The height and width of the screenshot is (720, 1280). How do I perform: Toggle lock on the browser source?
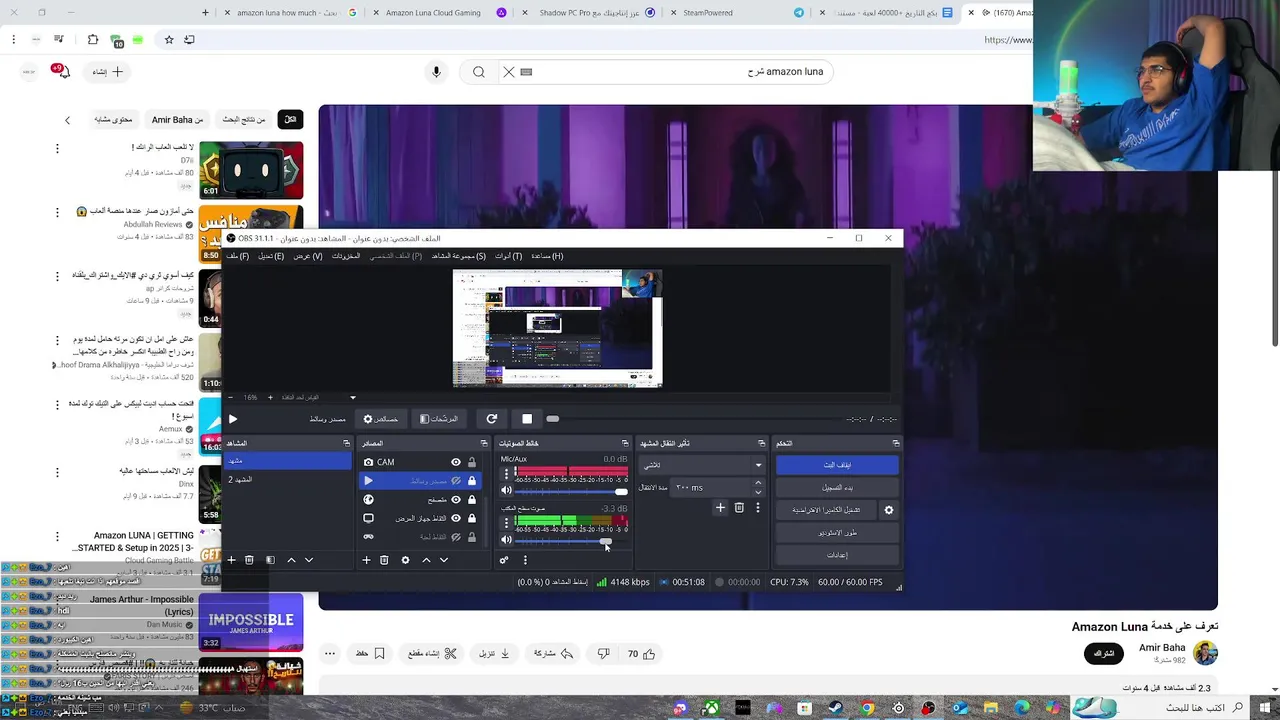click(x=472, y=500)
